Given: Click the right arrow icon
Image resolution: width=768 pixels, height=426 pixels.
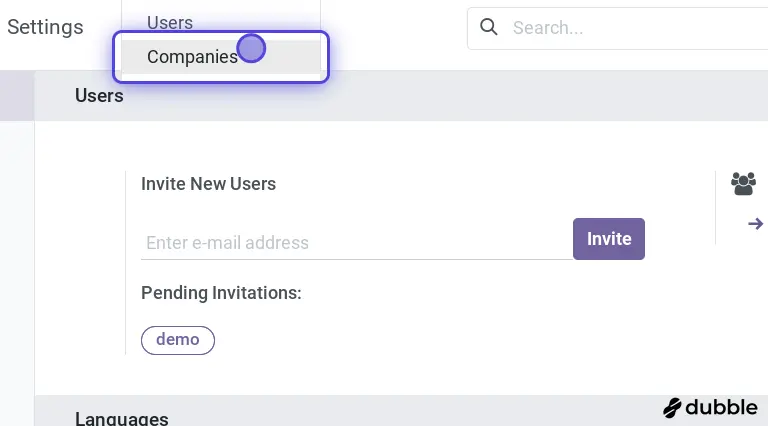Looking at the screenshot, I should click(x=756, y=224).
